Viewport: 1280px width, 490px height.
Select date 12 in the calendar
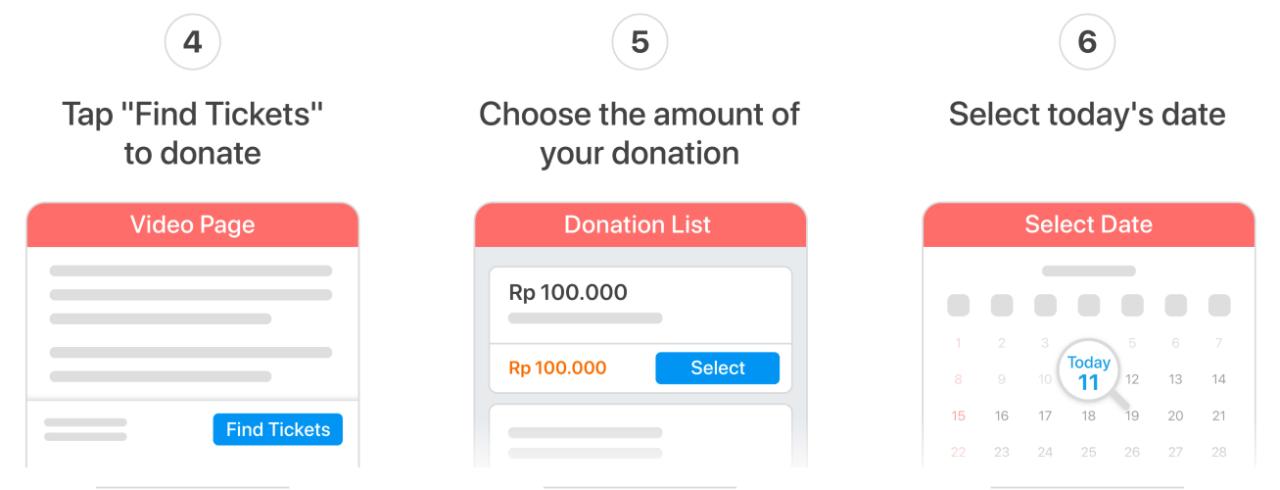coord(1132,379)
